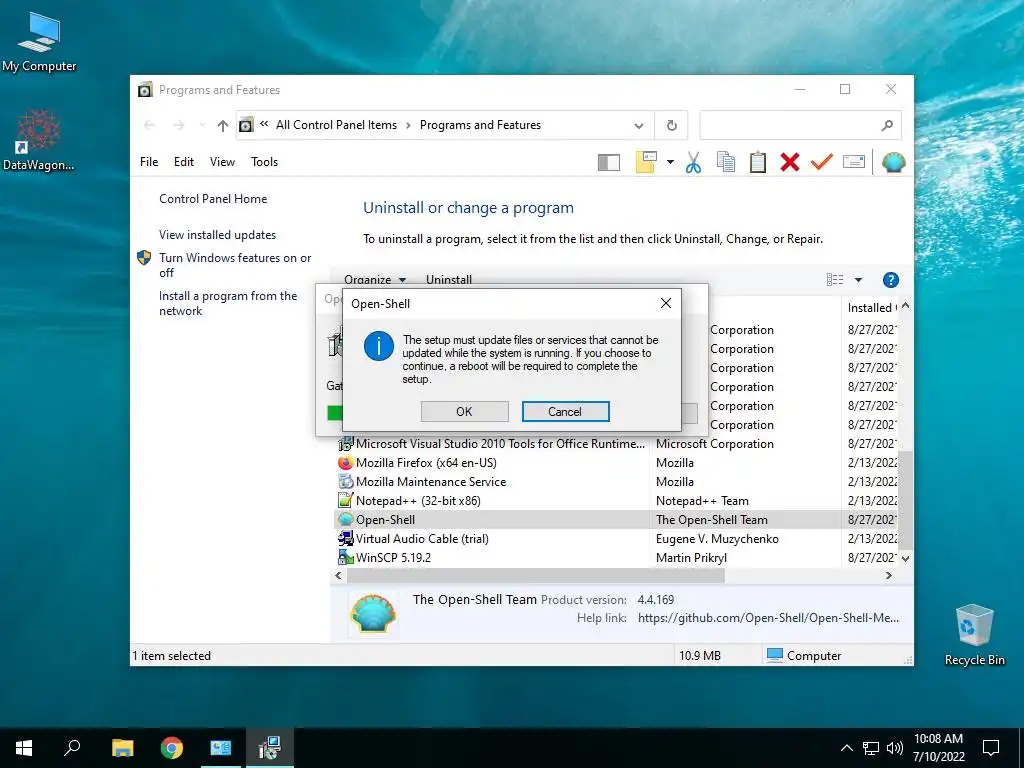Image resolution: width=1024 pixels, height=768 pixels.
Task: Click the Eugene V. Muzychenko publisher cell
Action: [717, 538]
